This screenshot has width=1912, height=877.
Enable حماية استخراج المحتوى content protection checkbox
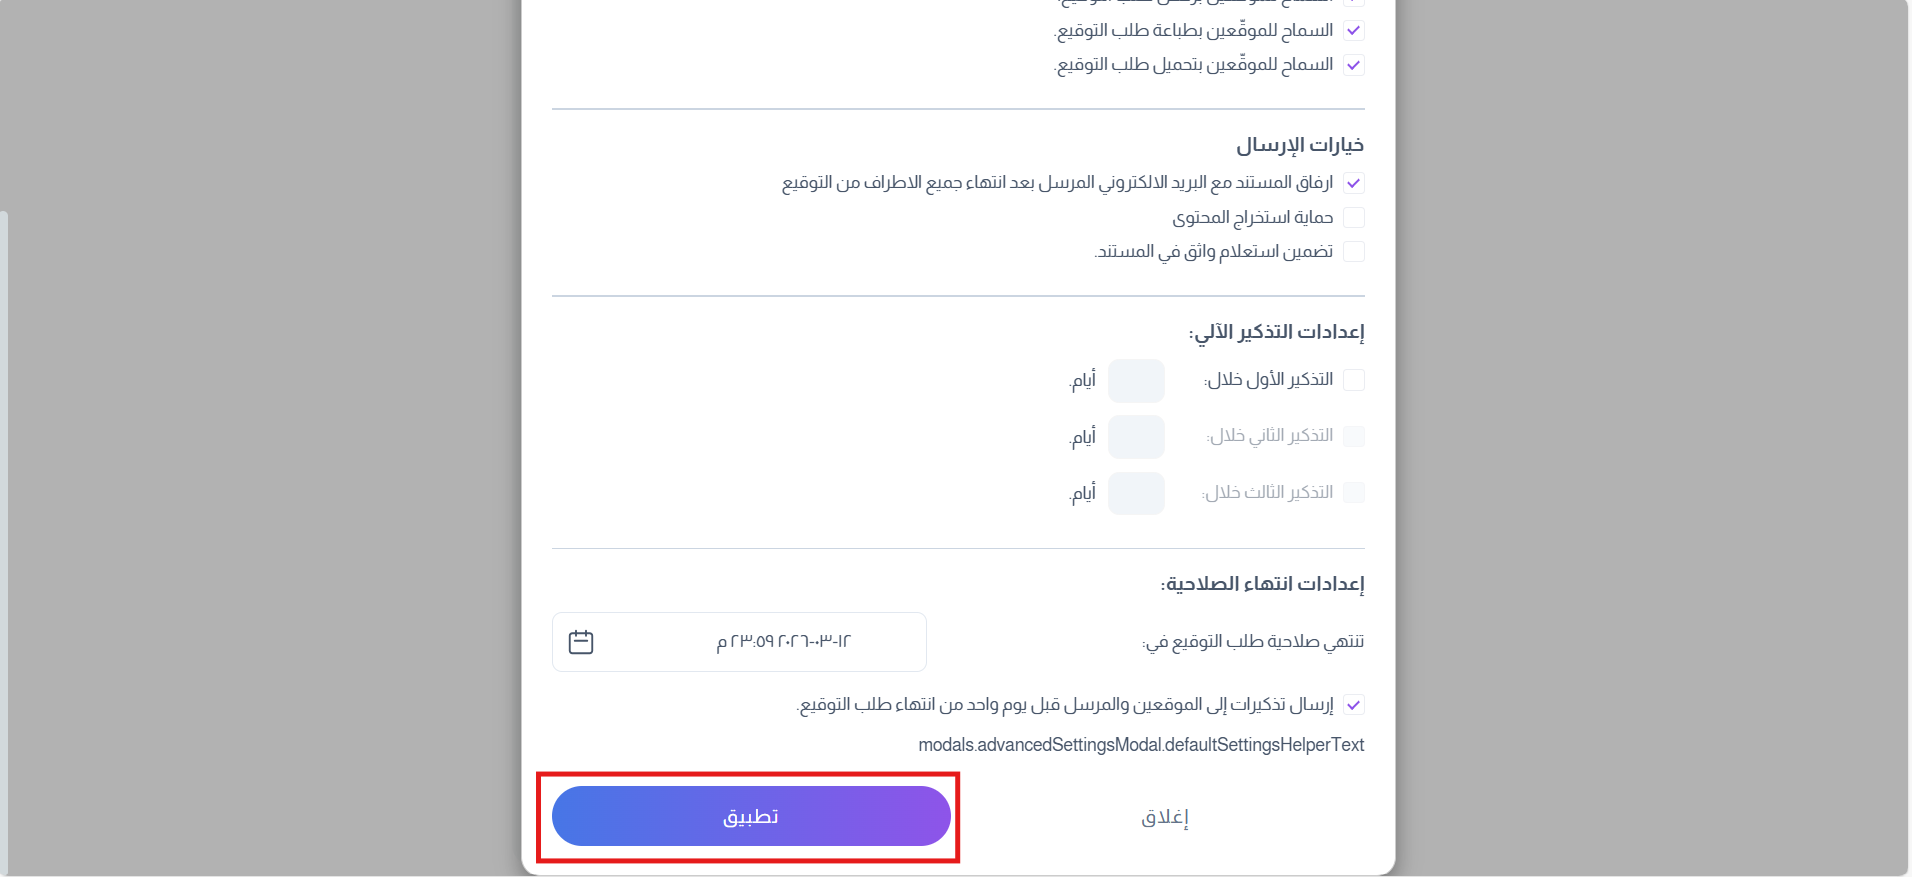coord(1354,217)
